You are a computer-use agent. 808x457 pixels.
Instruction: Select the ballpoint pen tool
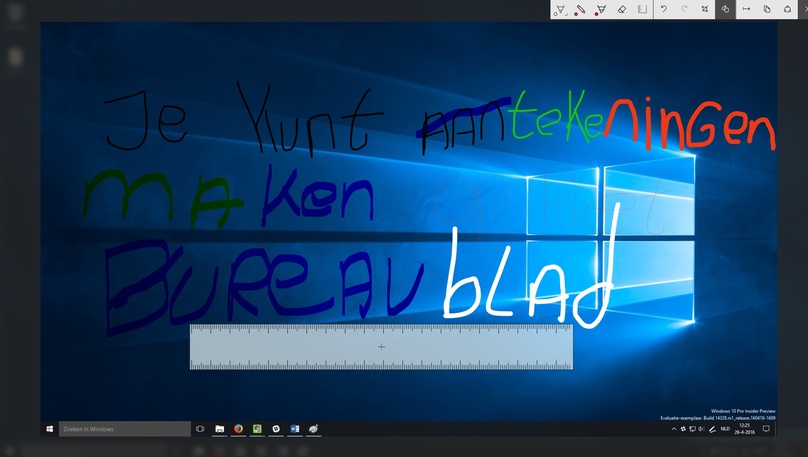pyautogui.click(x=560, y=9)
